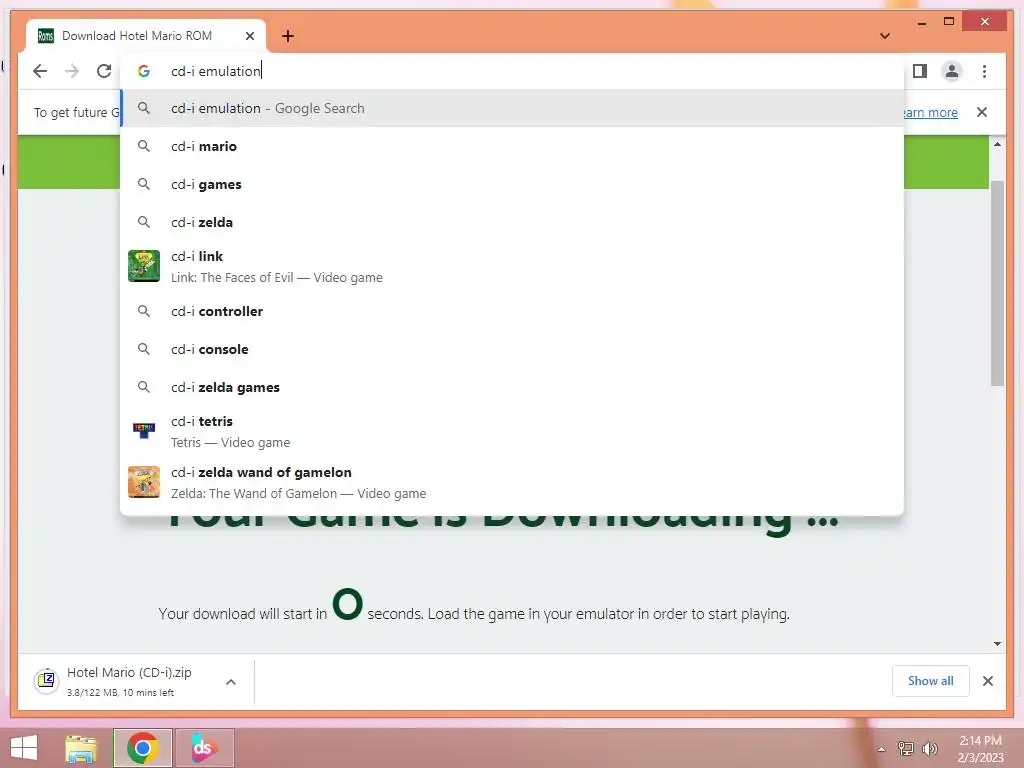Image resolution: width=1024 pixels, height=768 pixels.
Task: Open the Windows Start menu
Action: coord(24,748)
